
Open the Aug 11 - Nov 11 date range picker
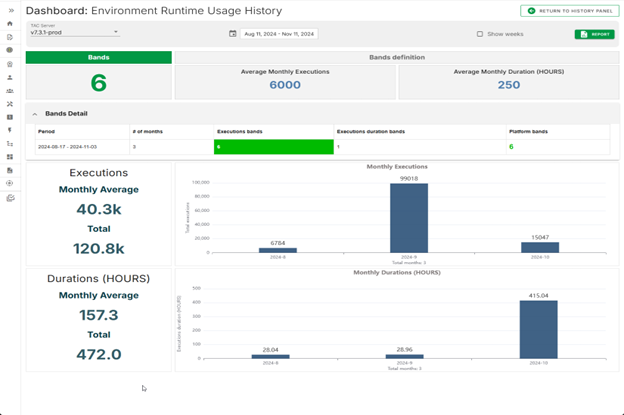click(x=279, y=34)
